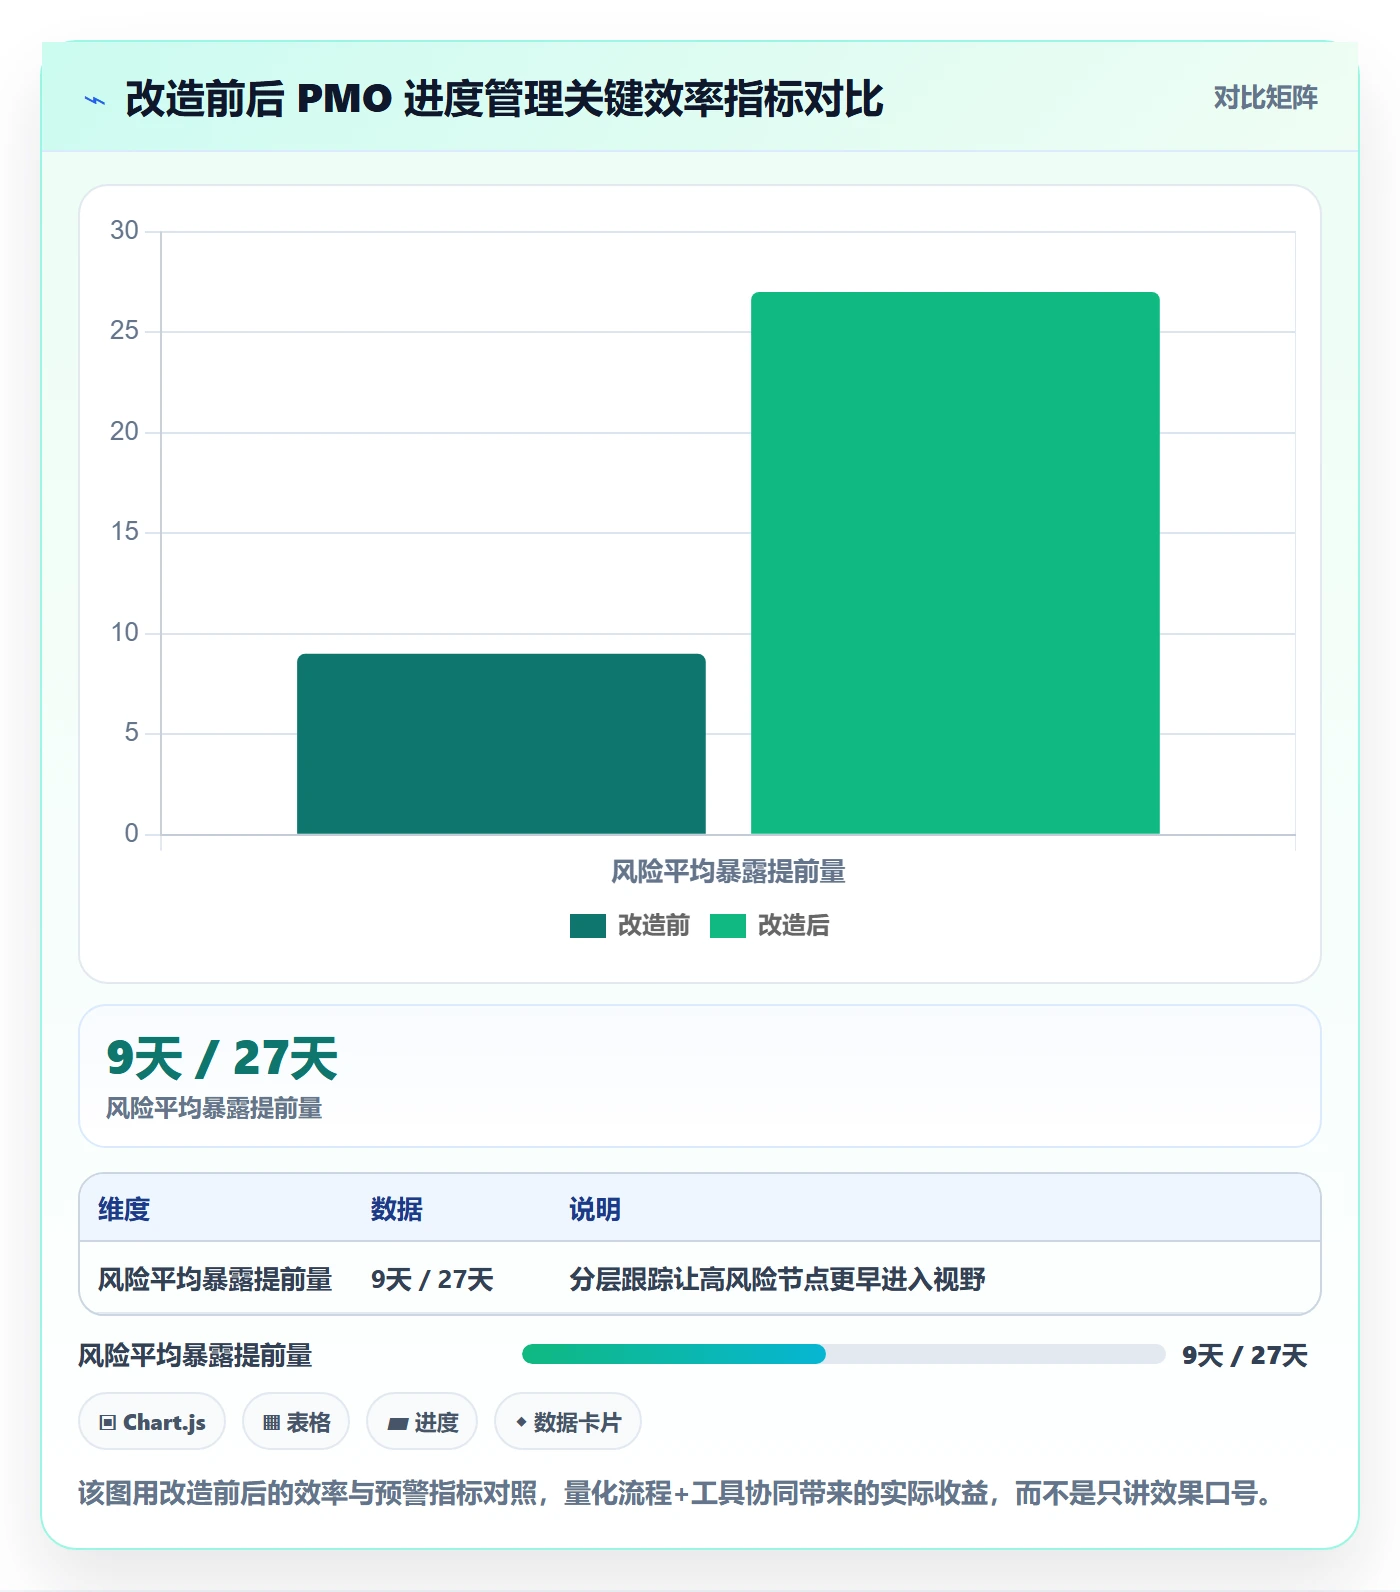Click the 对比矩阵 label in header
Image resolution: width=1400 pixels, height=1592 pixels.
click(x=1265, y=97)
